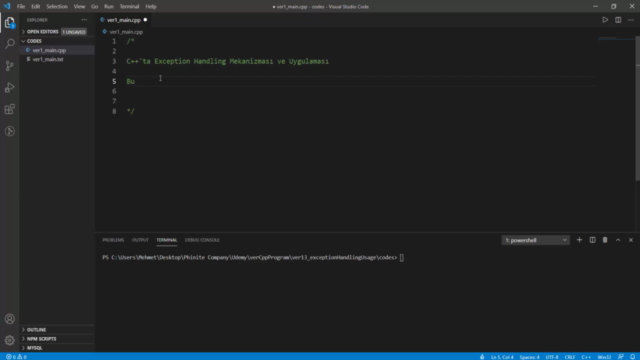The height and width of the screenshot is (360, 640).
Task: Click Spaces: 4 indentation in status bar
Action: click(x=529, y=357)
